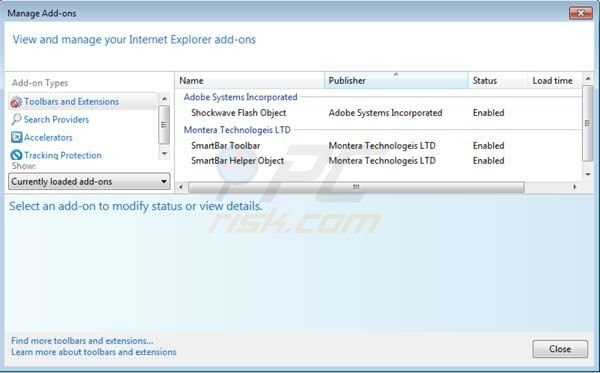Open the Currently loaded add-ons dropdown

(x=89, y=181)
